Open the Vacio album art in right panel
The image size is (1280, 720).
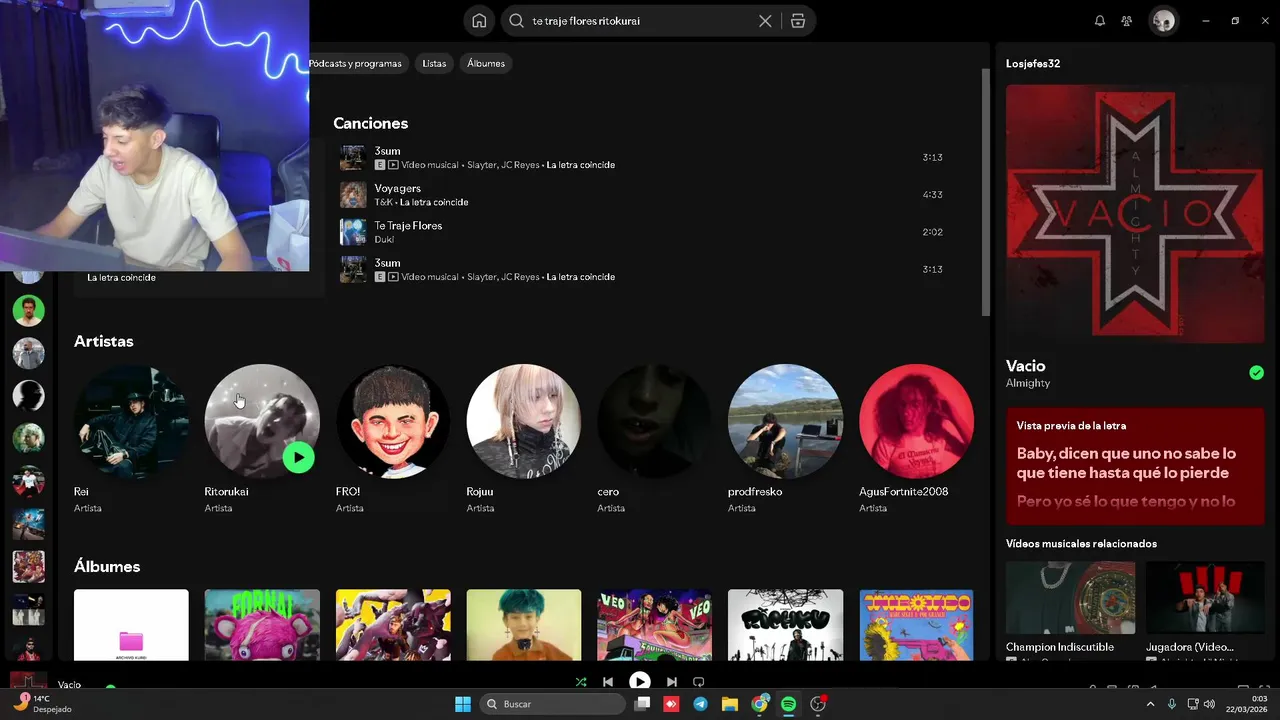click(x=1135, y=213)
